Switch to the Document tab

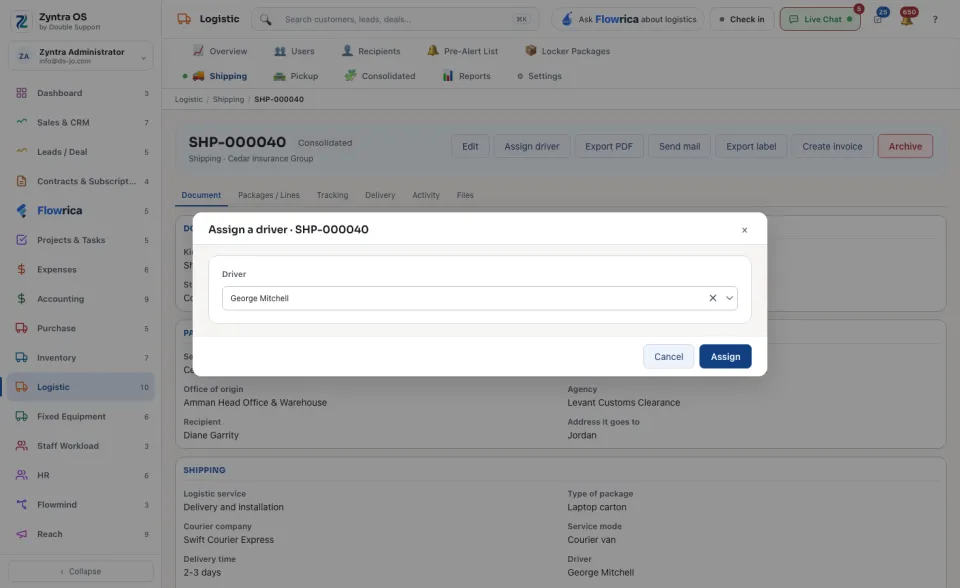(x=201, y=195)
